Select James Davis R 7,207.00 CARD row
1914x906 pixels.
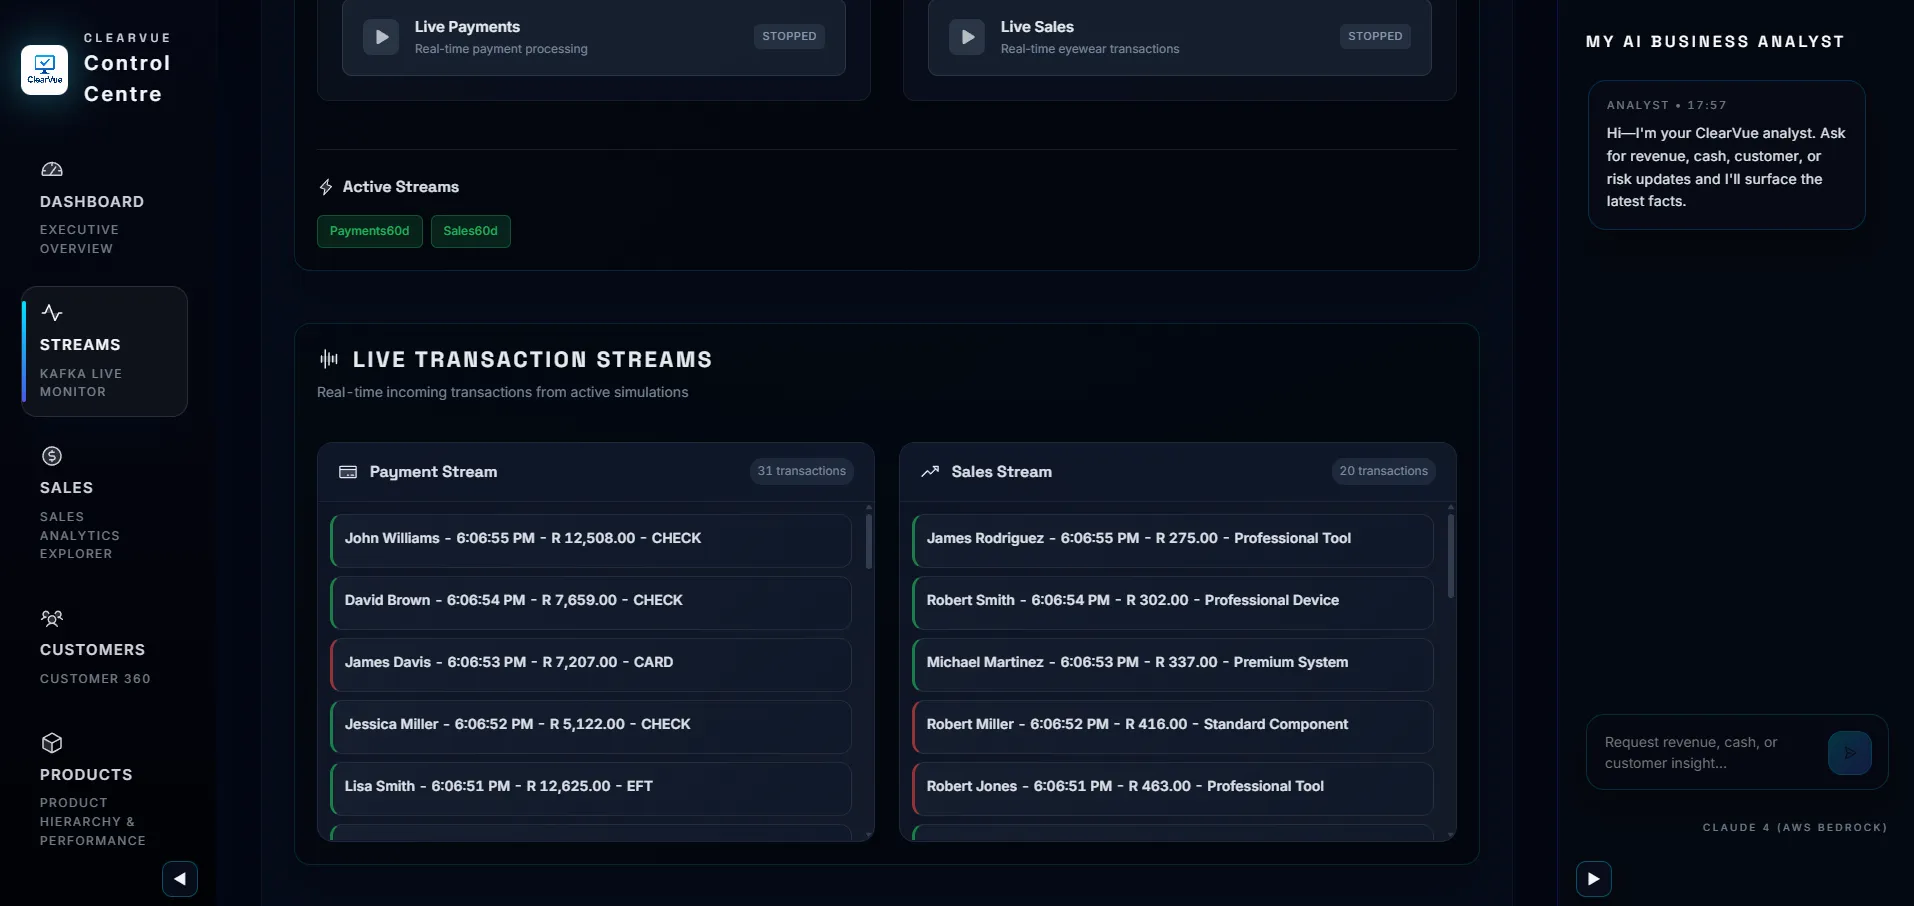(591, 665)
